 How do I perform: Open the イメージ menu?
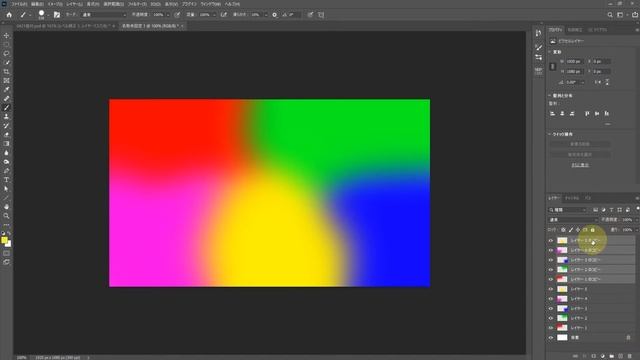[56, 4]
